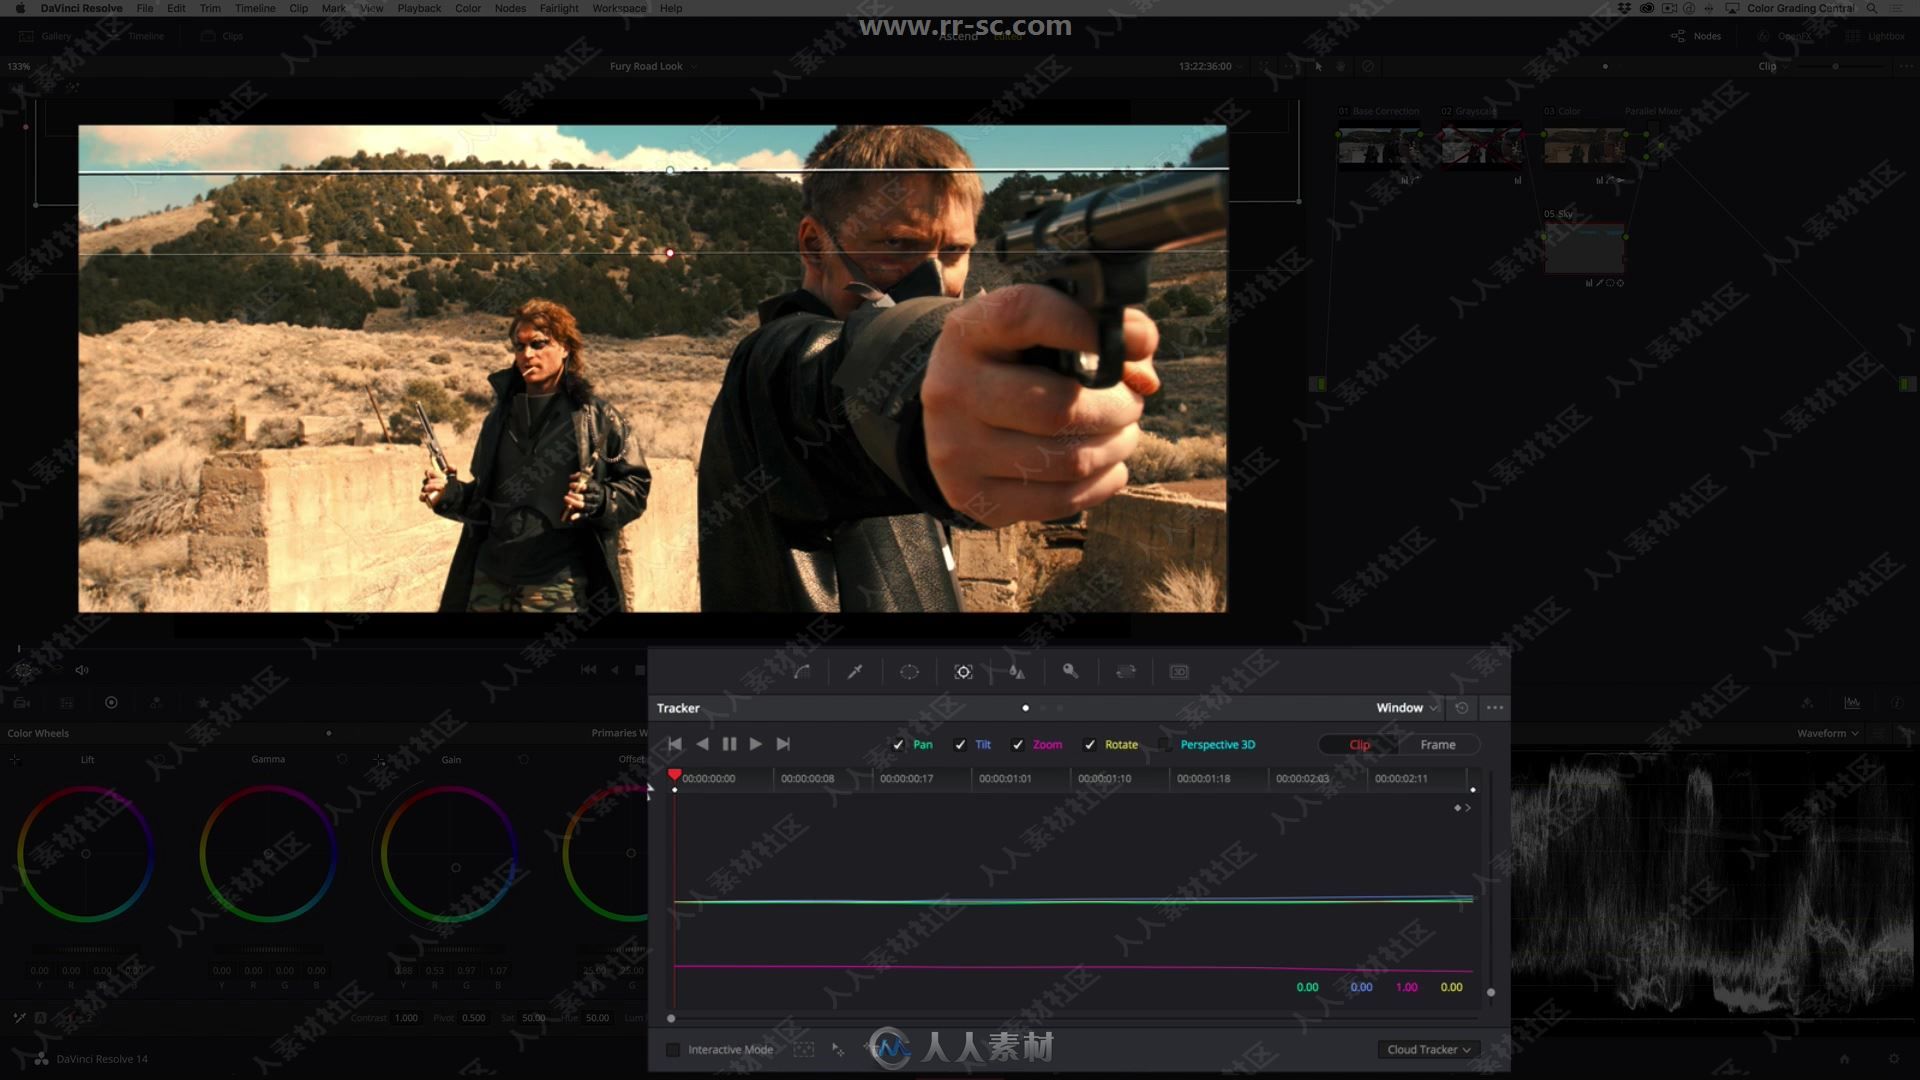
Task: Uncheck the Pan tracking checkbox
Action: click(898, 745)
